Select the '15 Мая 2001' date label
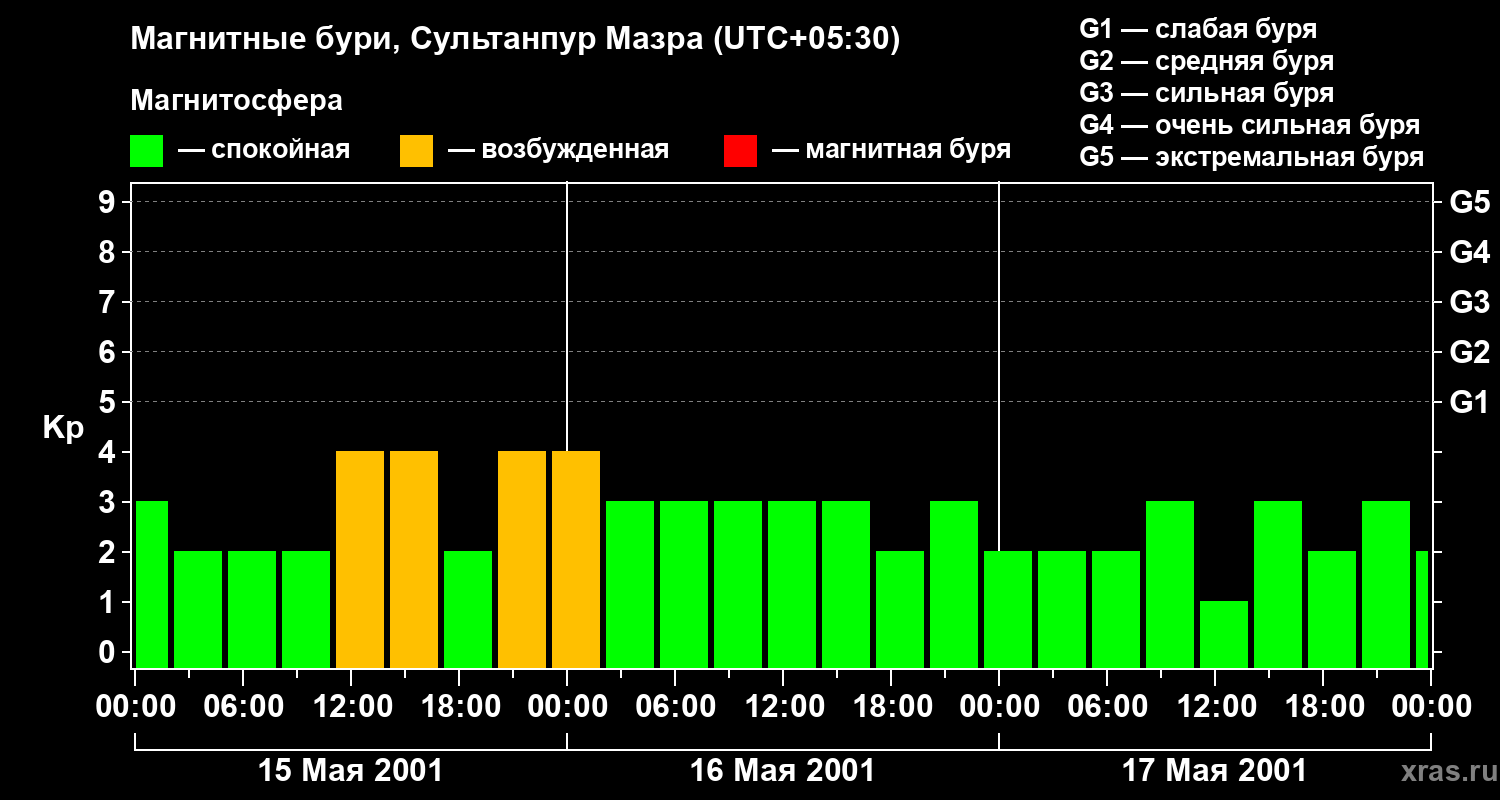1500x800 pixels. pos(350,771)
